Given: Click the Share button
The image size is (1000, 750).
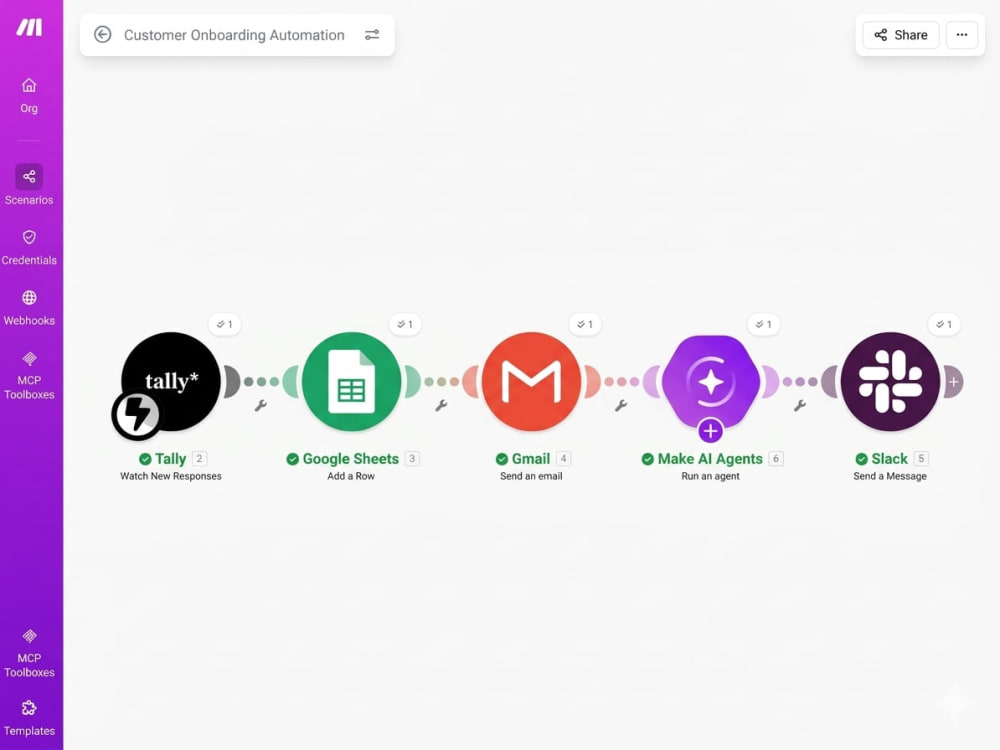Looking at the screenshot, I should coord(901,35).
